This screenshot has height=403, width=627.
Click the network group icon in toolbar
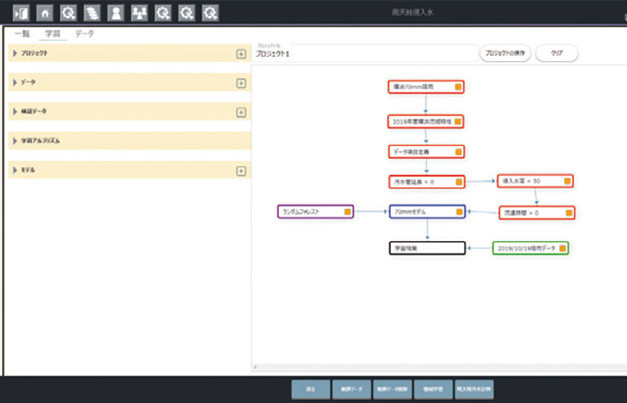click(139, 13)
